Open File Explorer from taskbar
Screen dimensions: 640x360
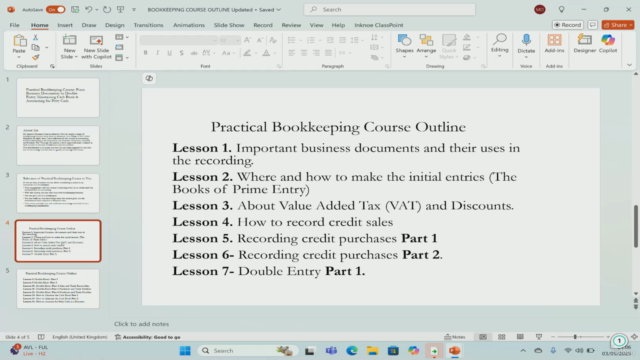372,351
